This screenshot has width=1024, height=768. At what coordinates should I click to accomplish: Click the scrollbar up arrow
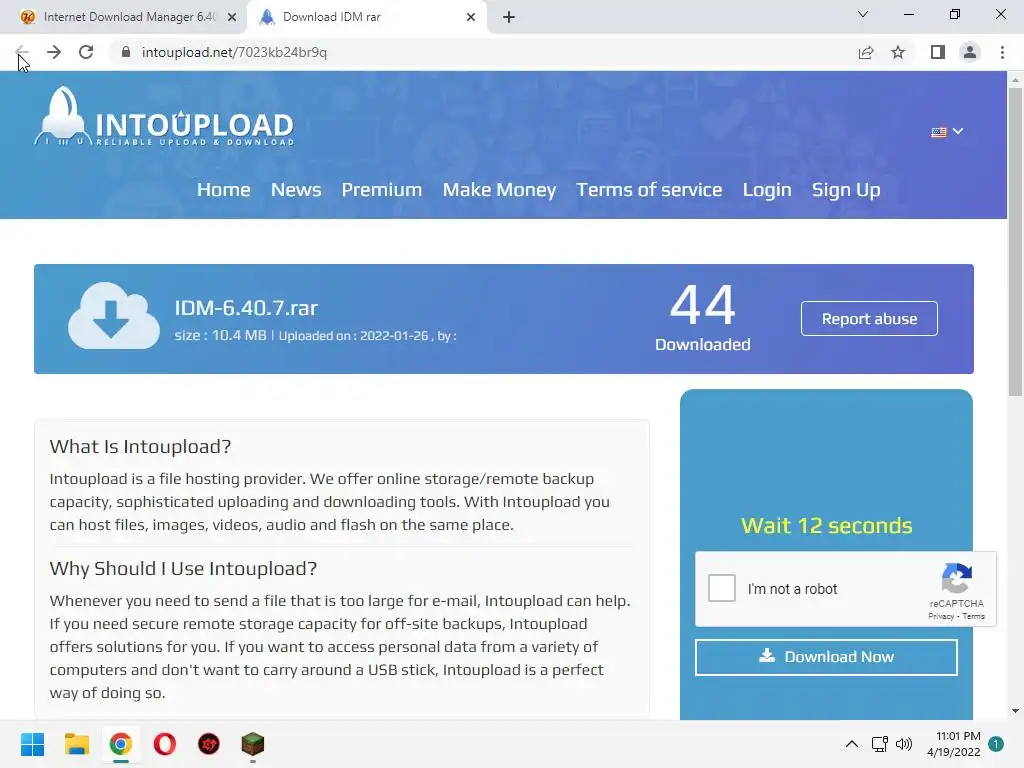[x=1015, y=80]
